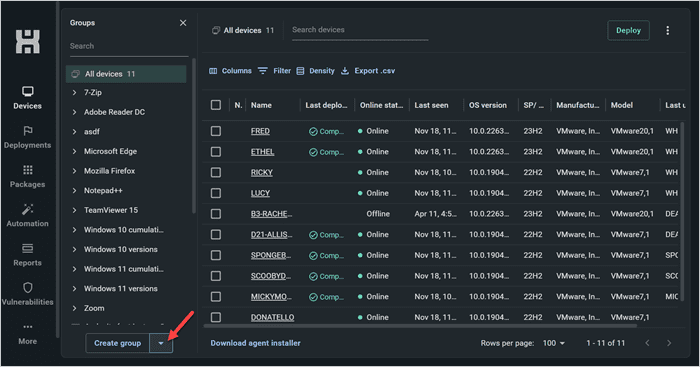Image resolution: width=700 pixels, height=367 pixels.
Task: Check the box for ETHEL
Action: click(x=216, y=152)
